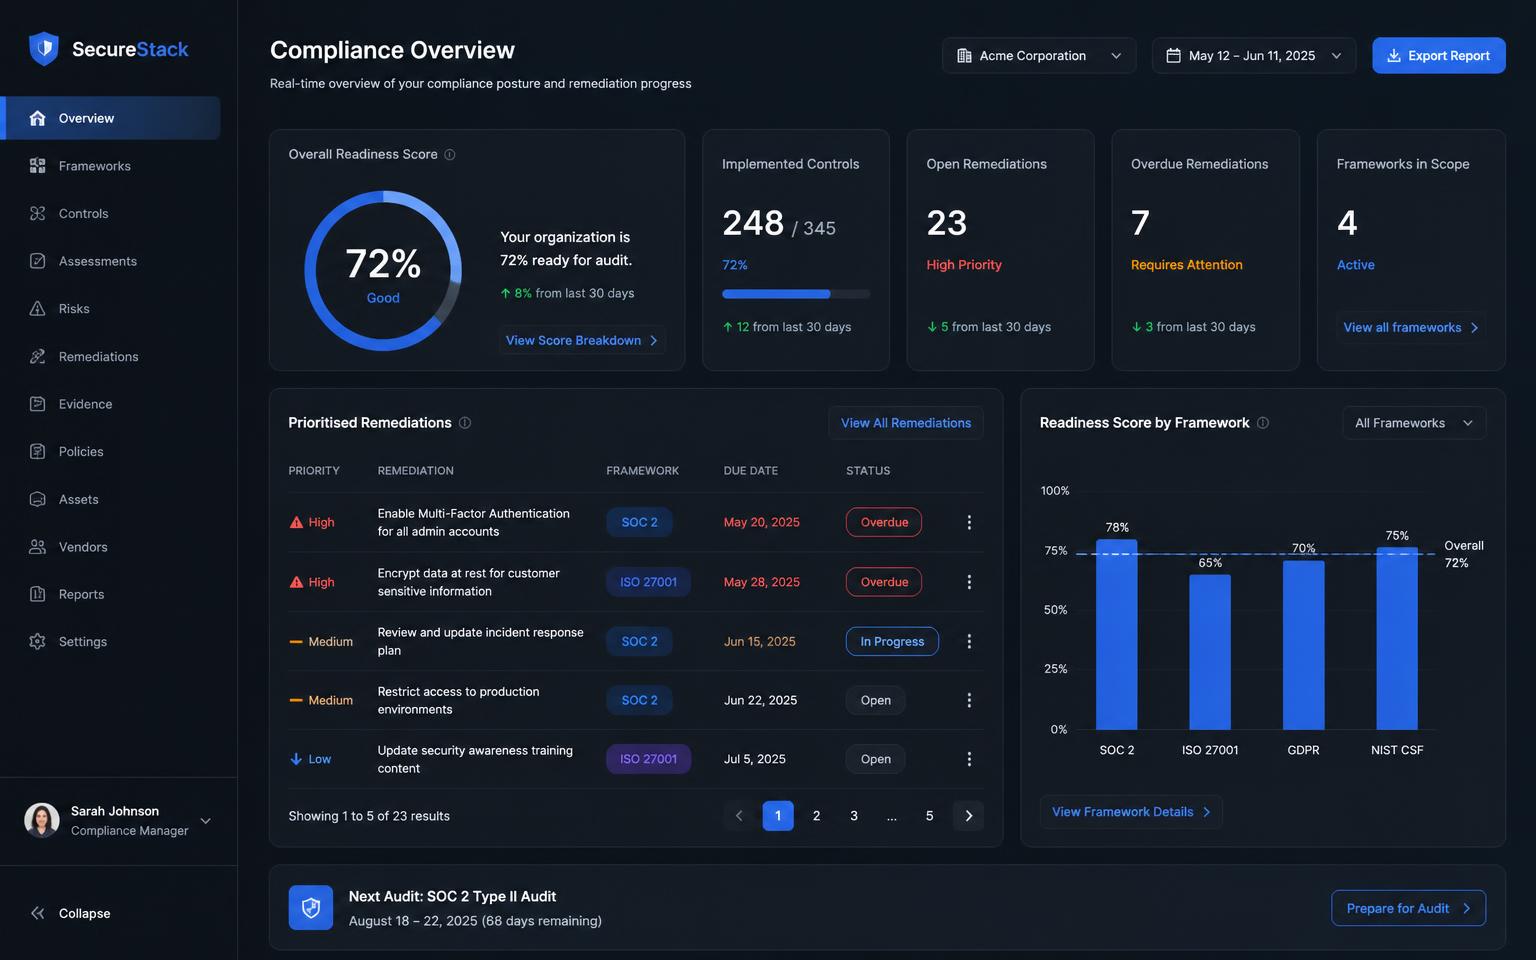
Task: Click the ISO 27001 tag on May 28 row
Action: [x=648, y=582]
